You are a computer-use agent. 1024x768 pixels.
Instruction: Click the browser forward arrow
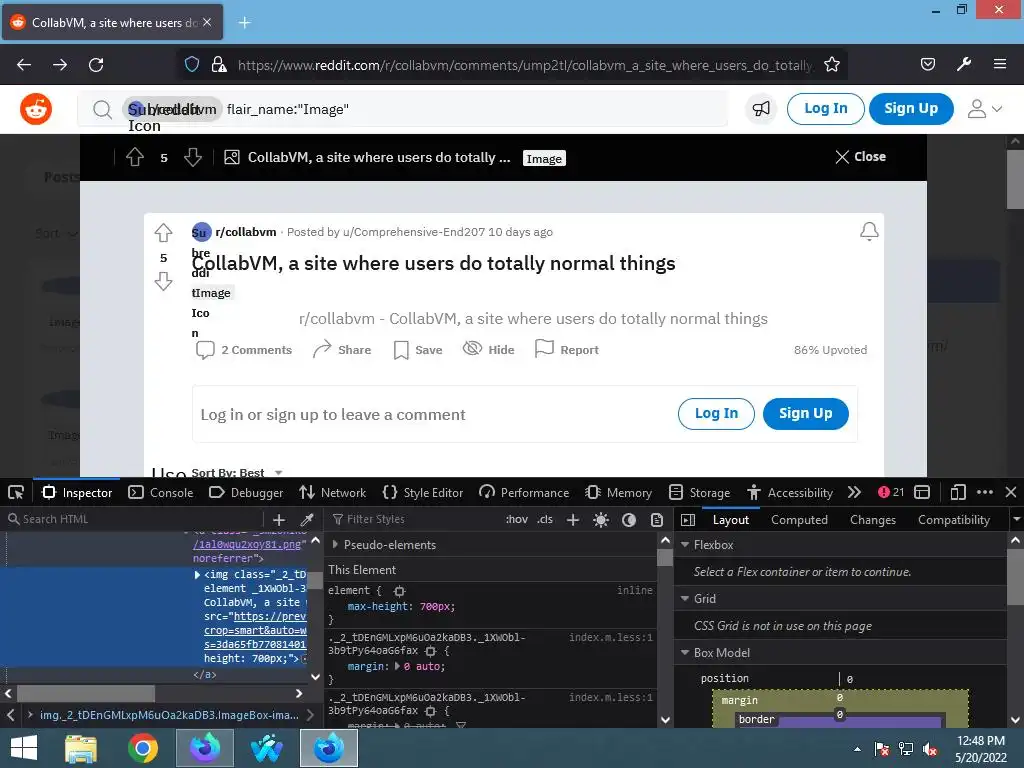pyautogui.click(x=60, y=65)
